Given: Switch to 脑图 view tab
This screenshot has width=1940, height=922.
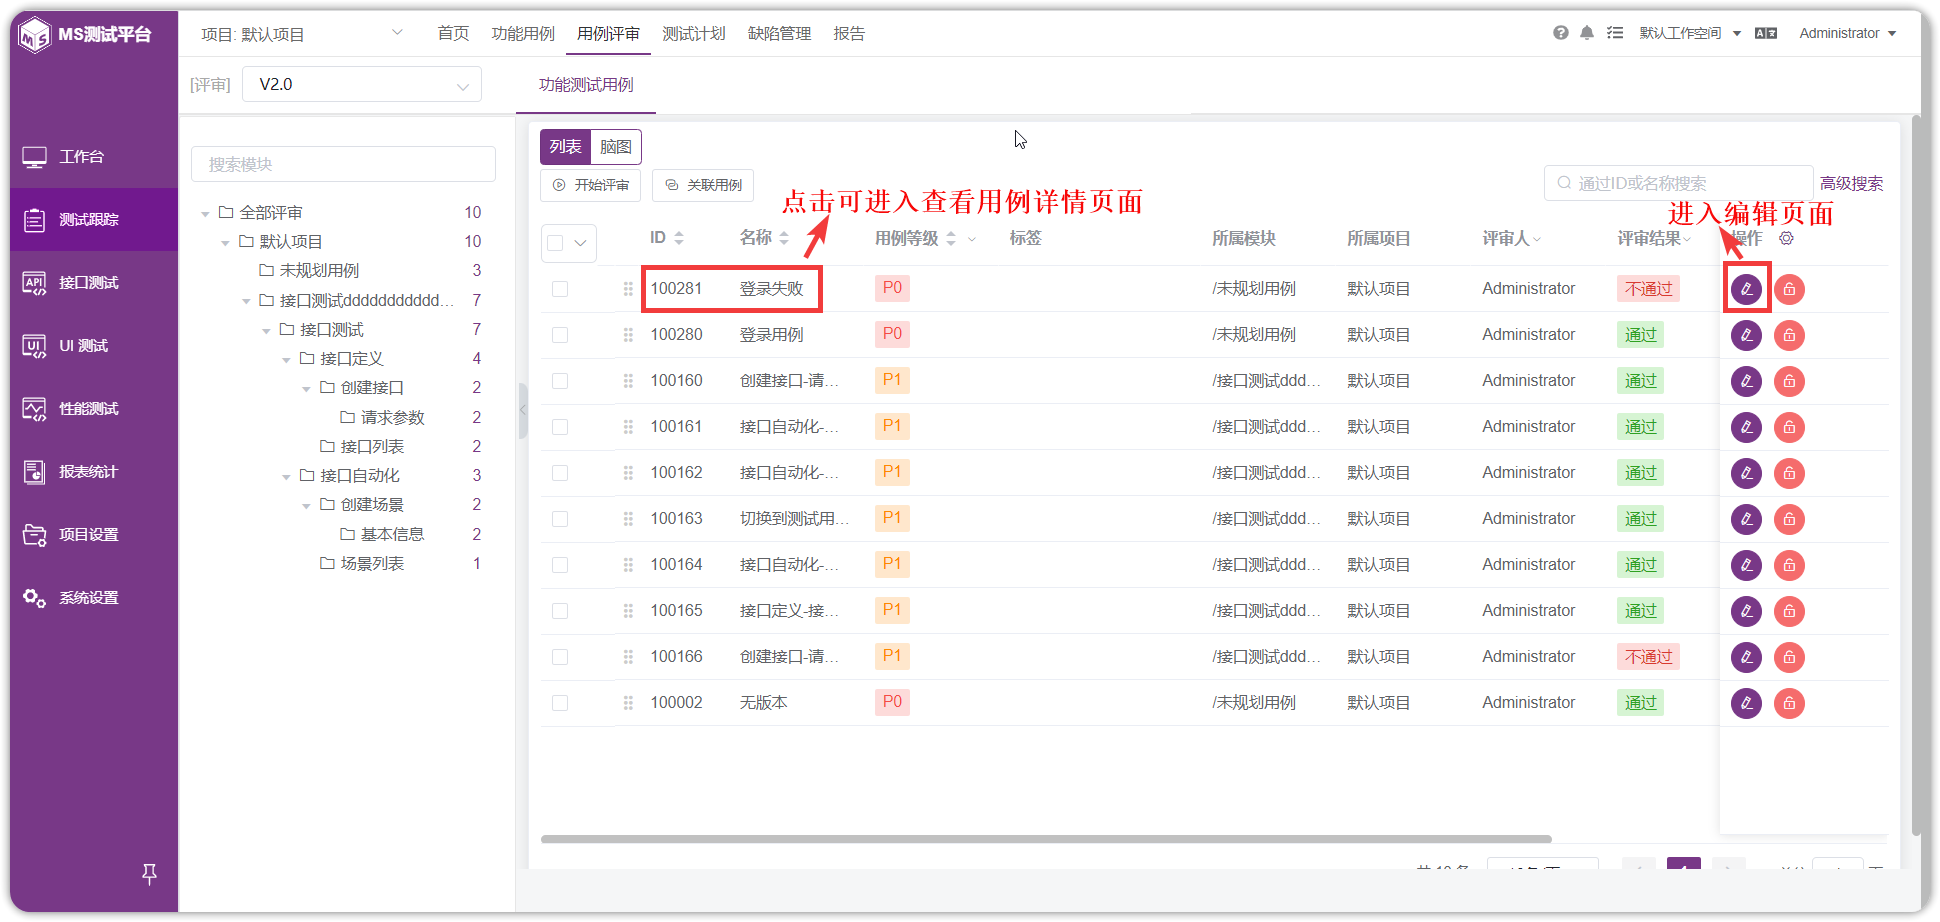Looking at the screenshot, I should tap(616, 147).
